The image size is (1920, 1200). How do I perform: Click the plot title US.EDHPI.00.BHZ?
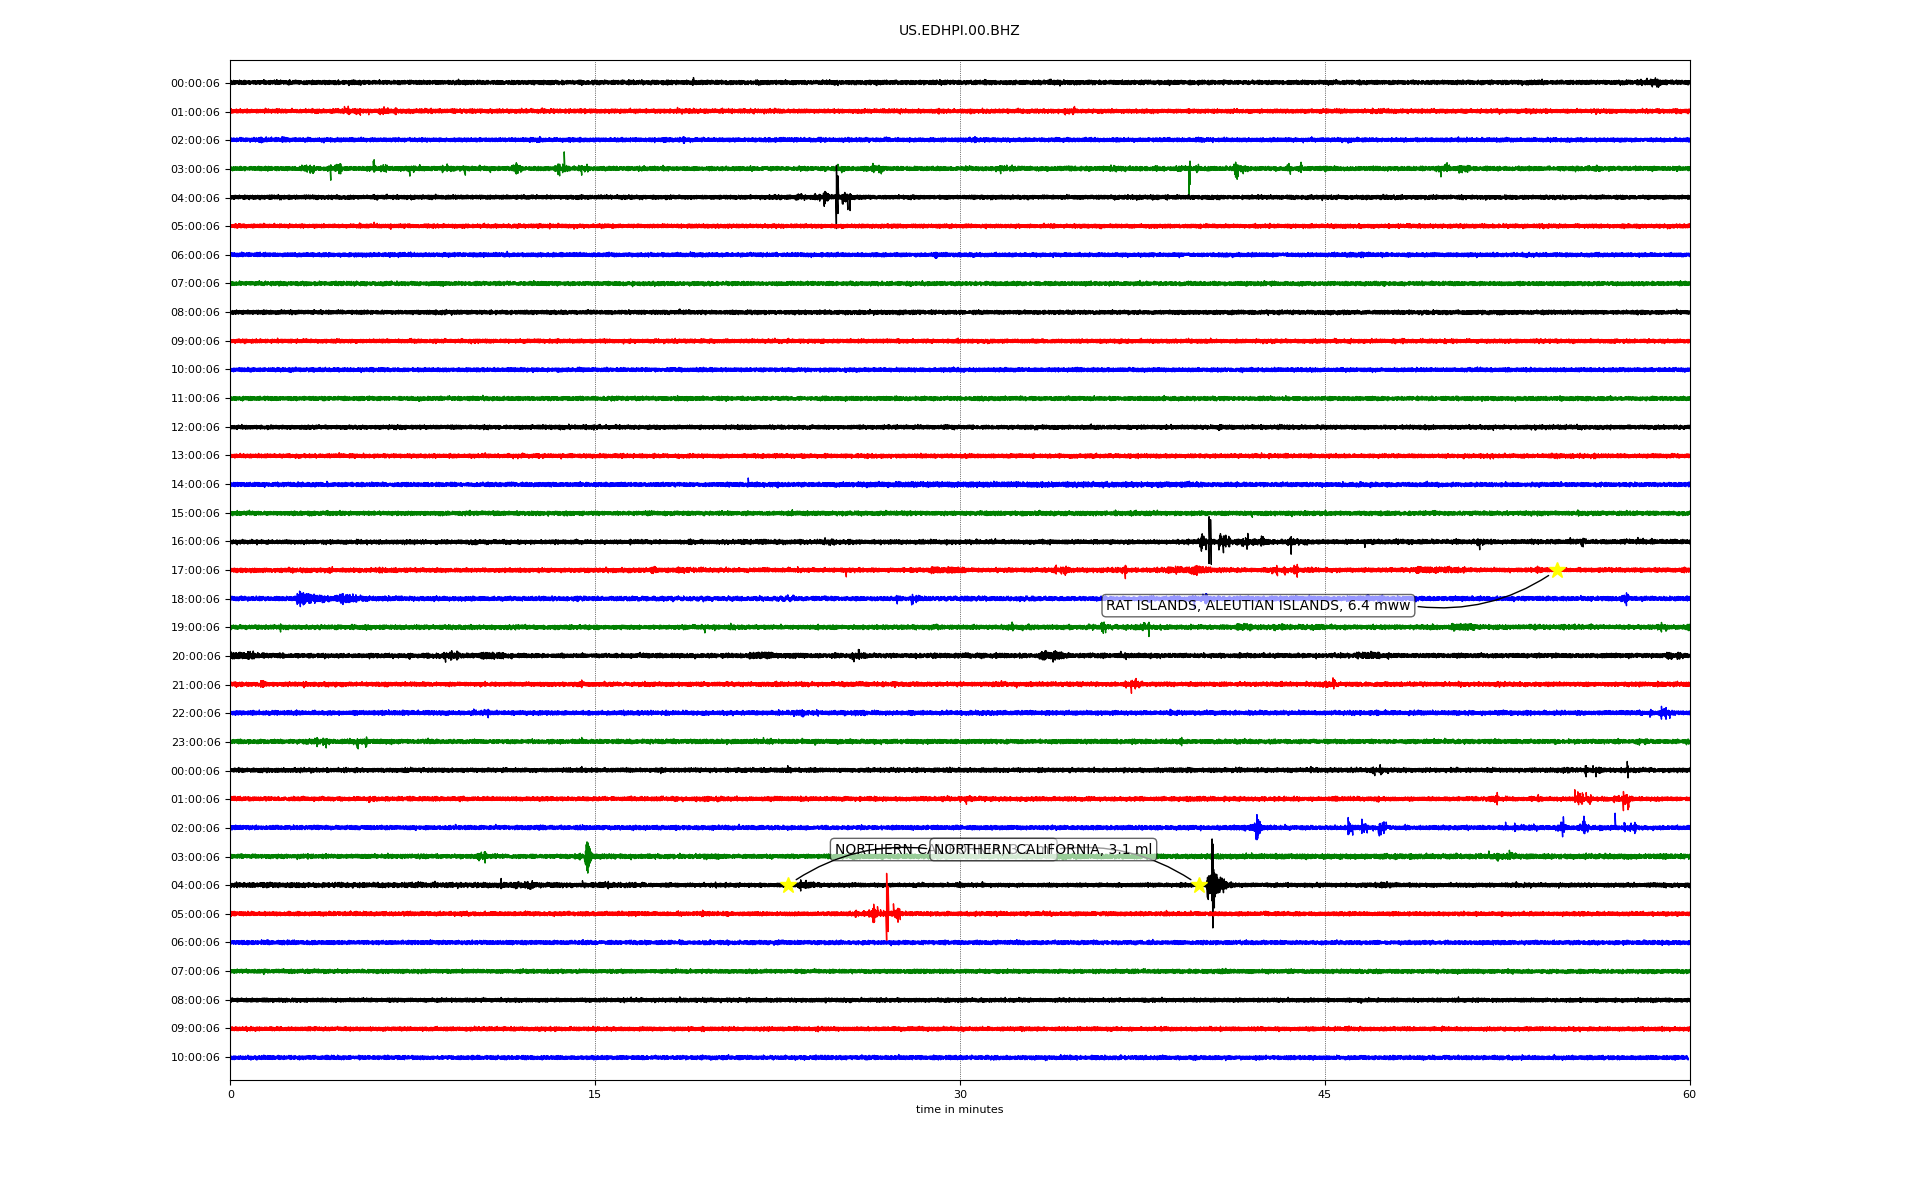[x=959, y=31]
